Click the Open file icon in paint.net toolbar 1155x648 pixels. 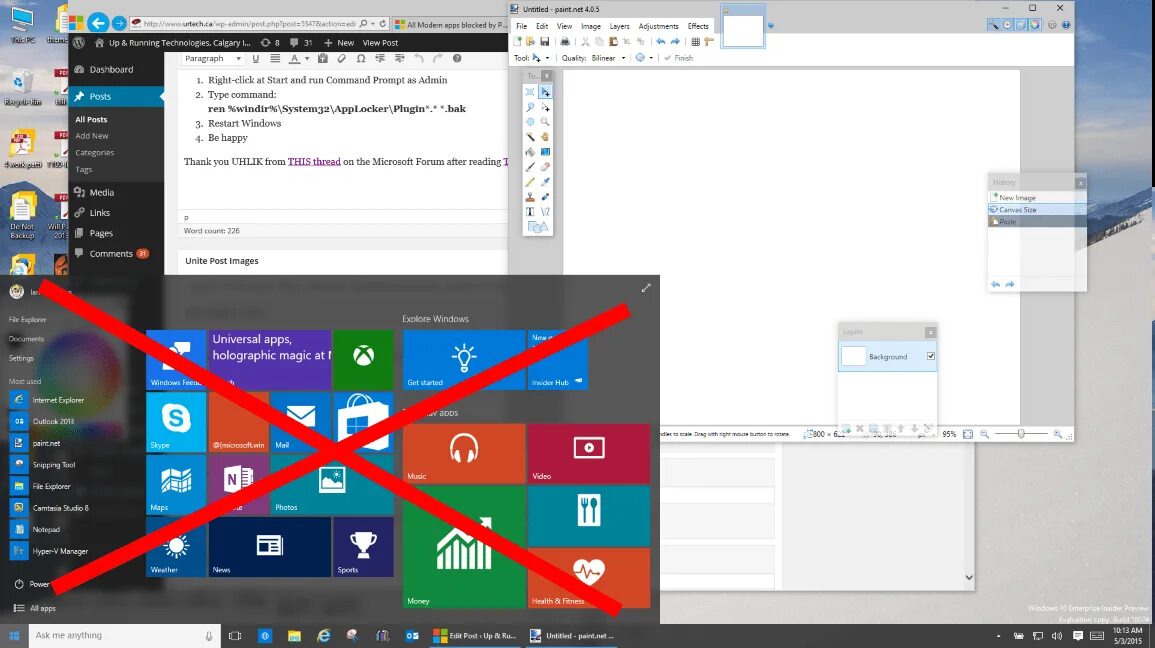(530, 41)
